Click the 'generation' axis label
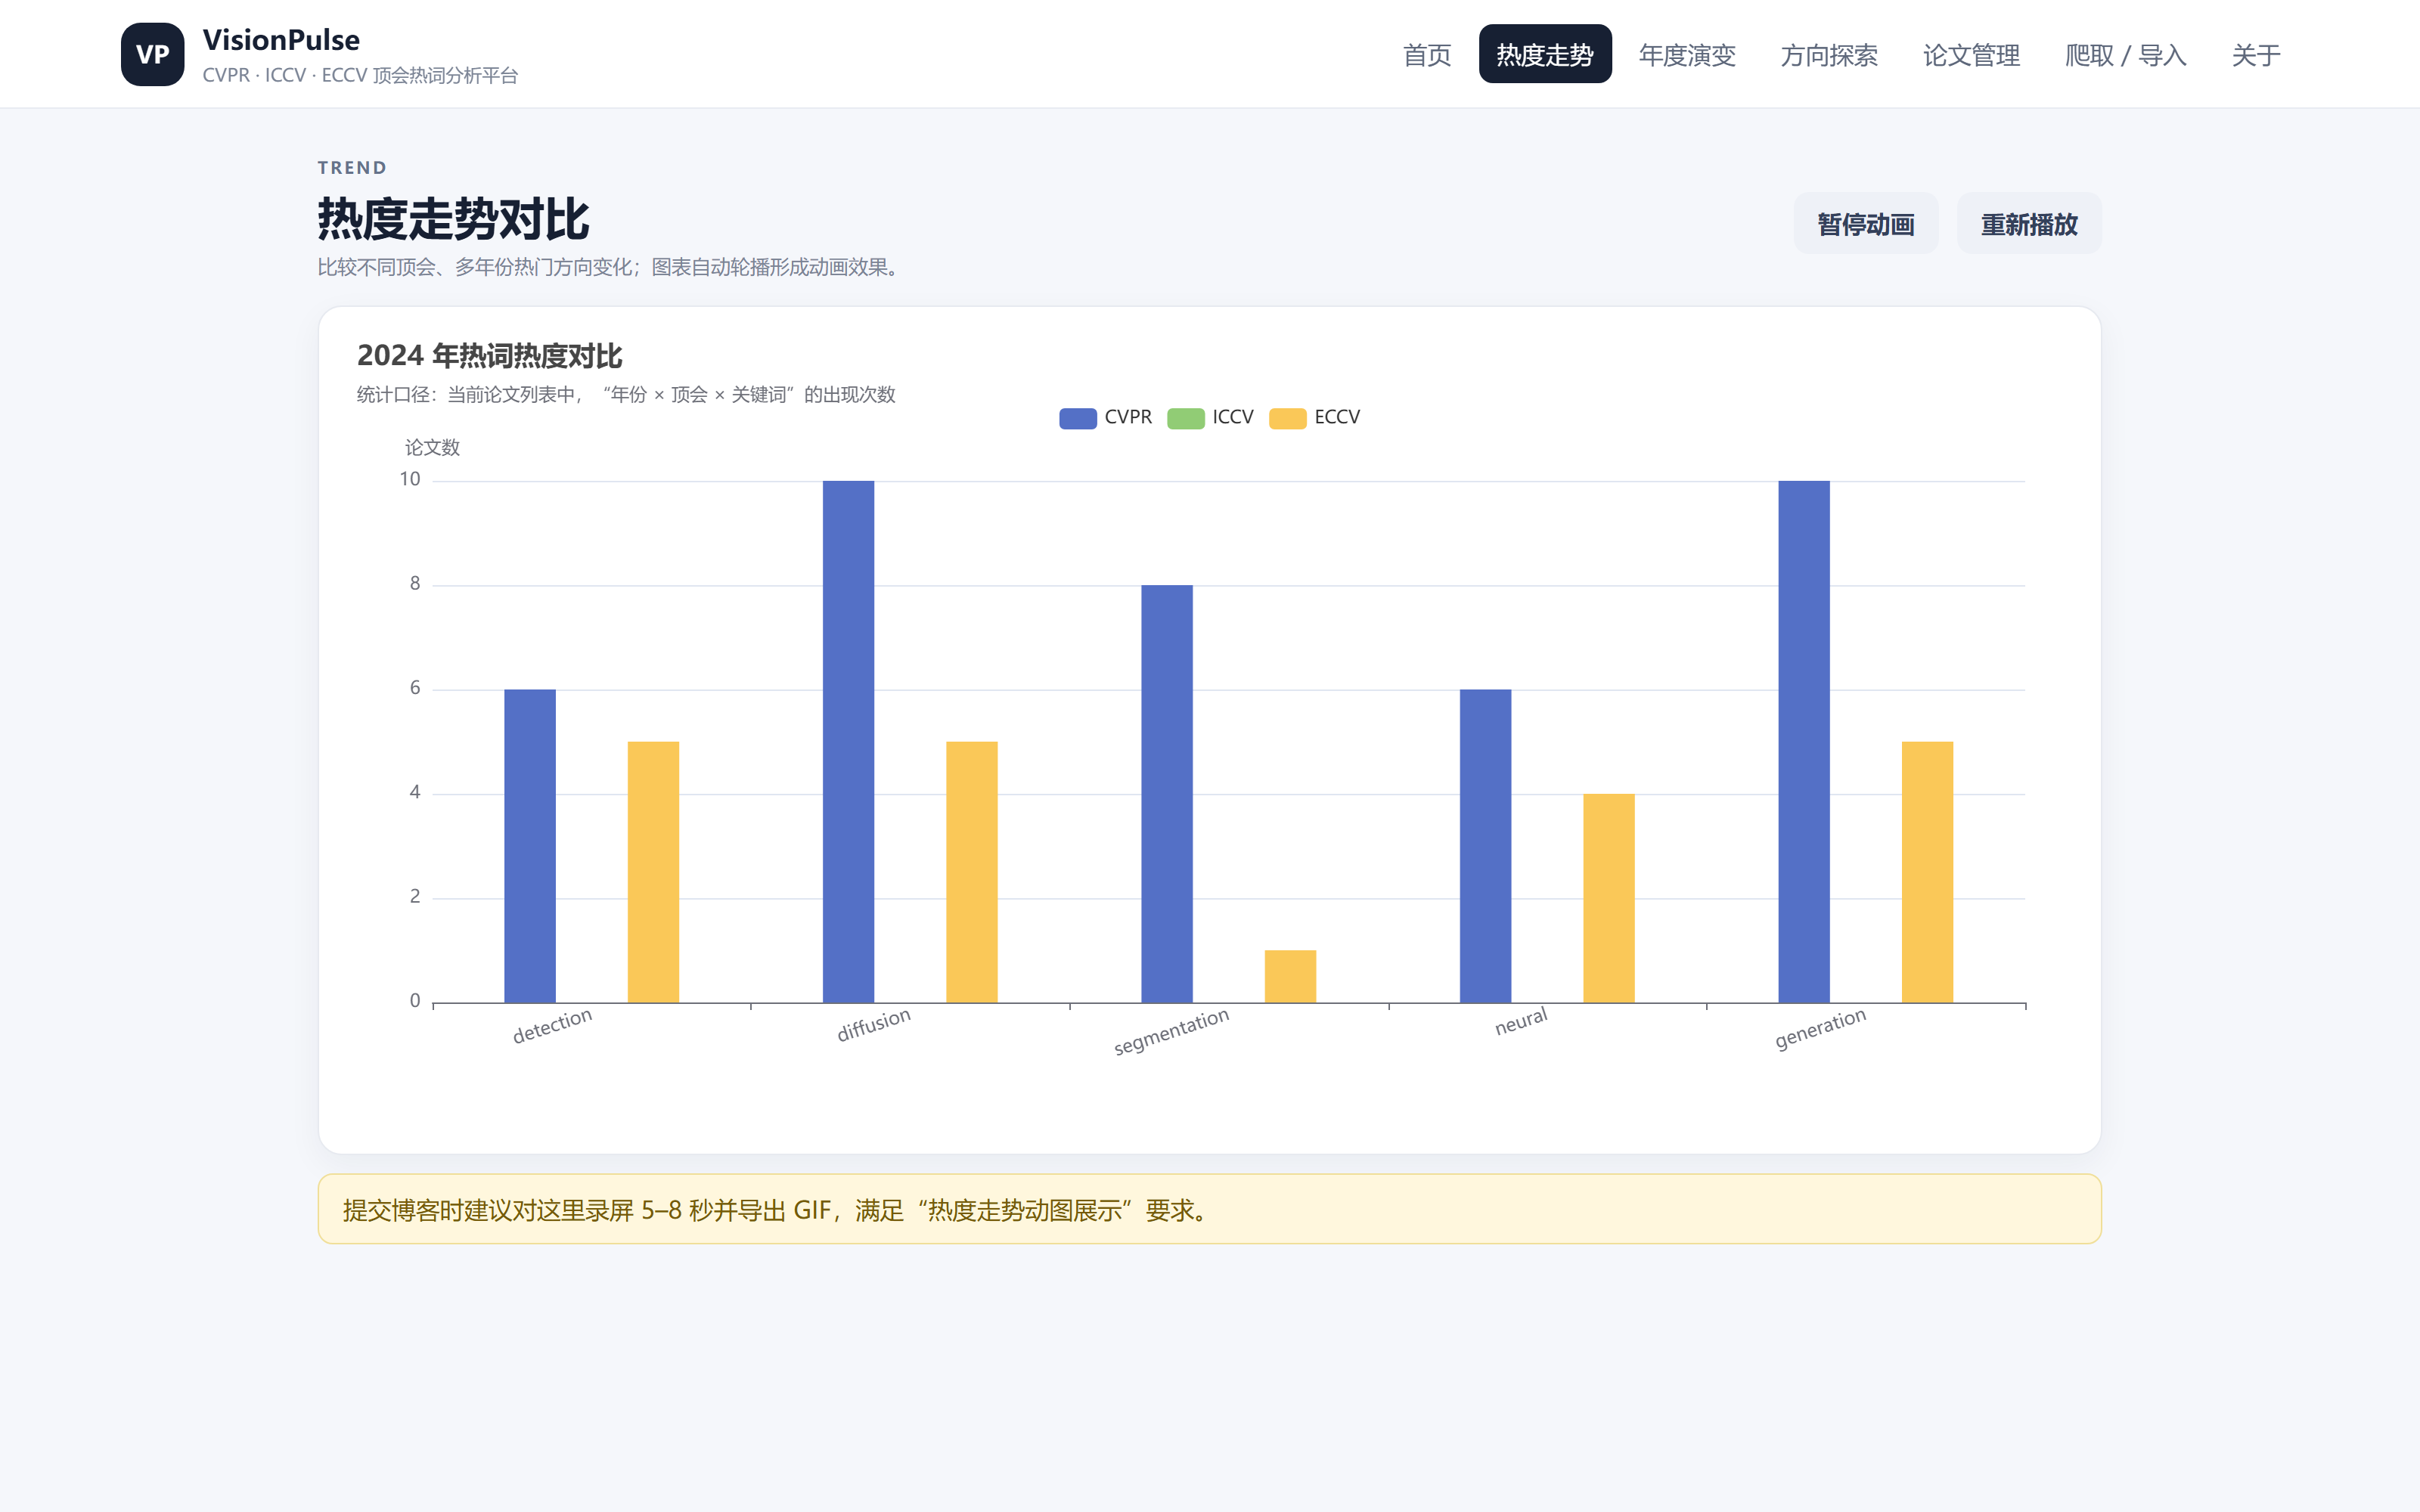 click(1820, 1029)
